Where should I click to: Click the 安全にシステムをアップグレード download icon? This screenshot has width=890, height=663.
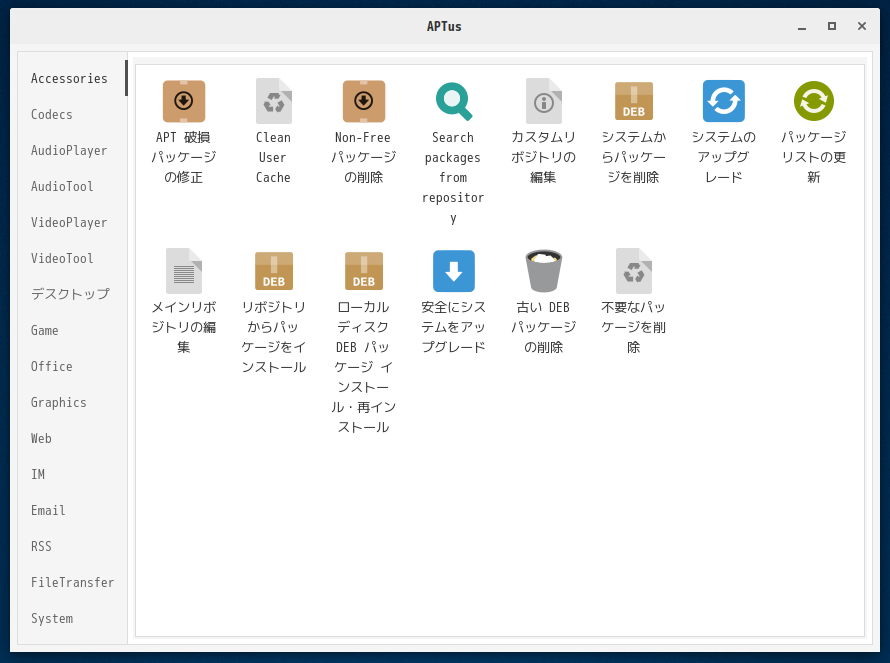[x=454, y=271]
